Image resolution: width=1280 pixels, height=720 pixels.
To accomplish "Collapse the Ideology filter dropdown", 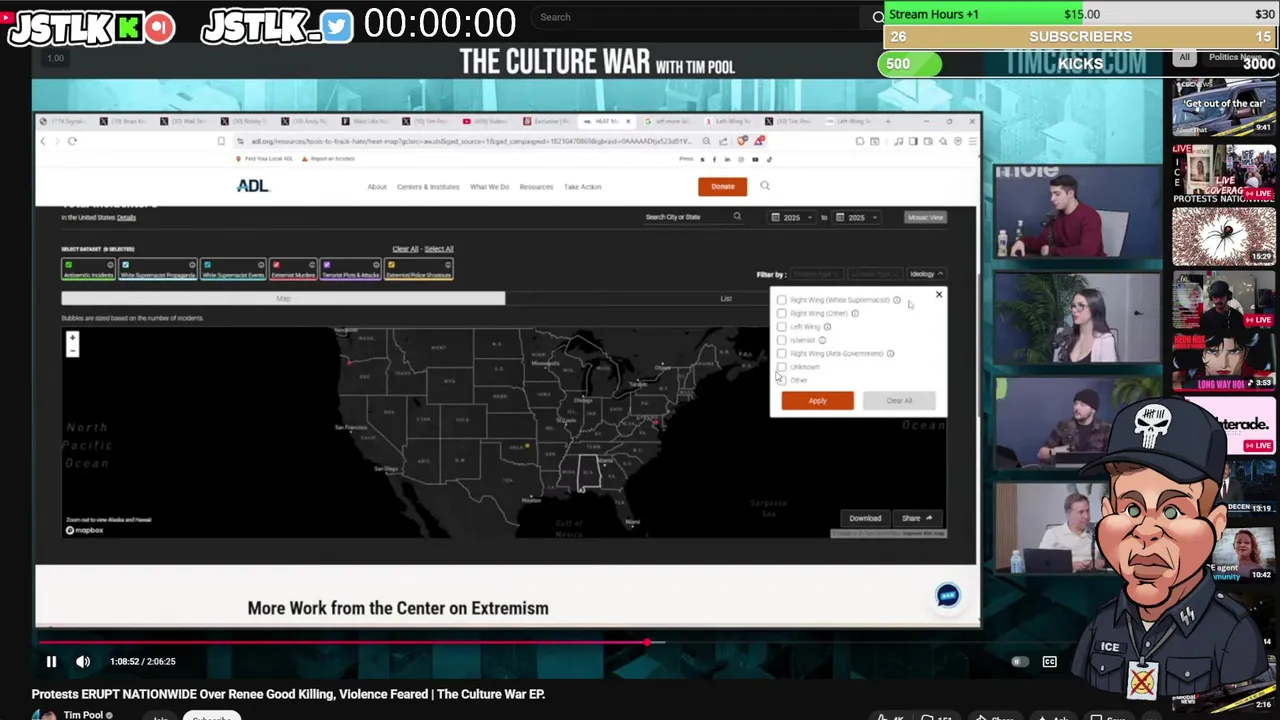I will click(925, 274).
